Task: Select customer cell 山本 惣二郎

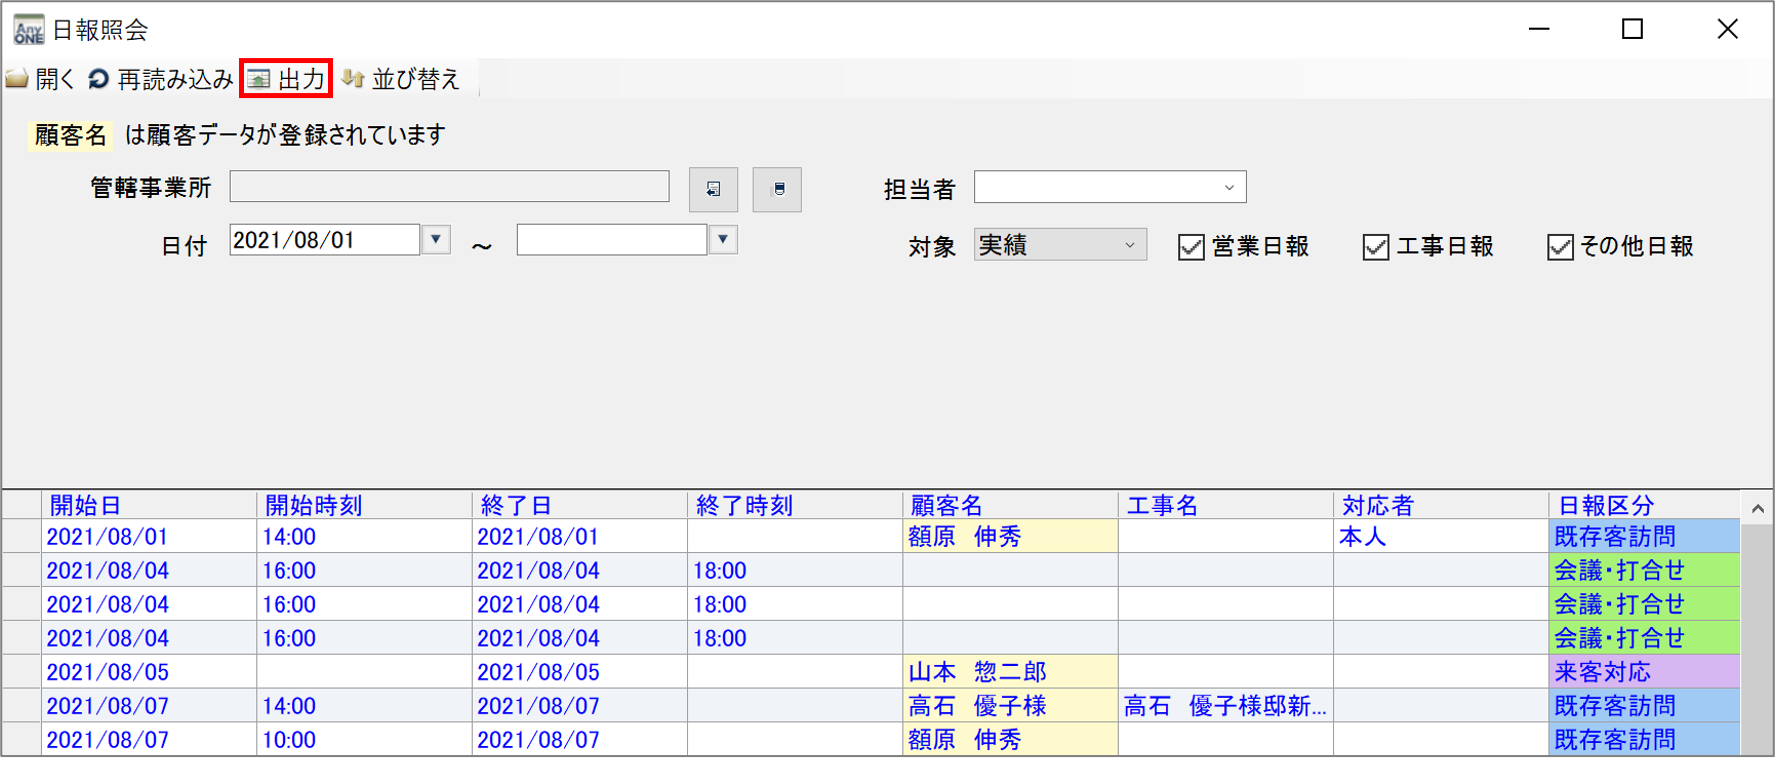Action: click(1009, 672)
